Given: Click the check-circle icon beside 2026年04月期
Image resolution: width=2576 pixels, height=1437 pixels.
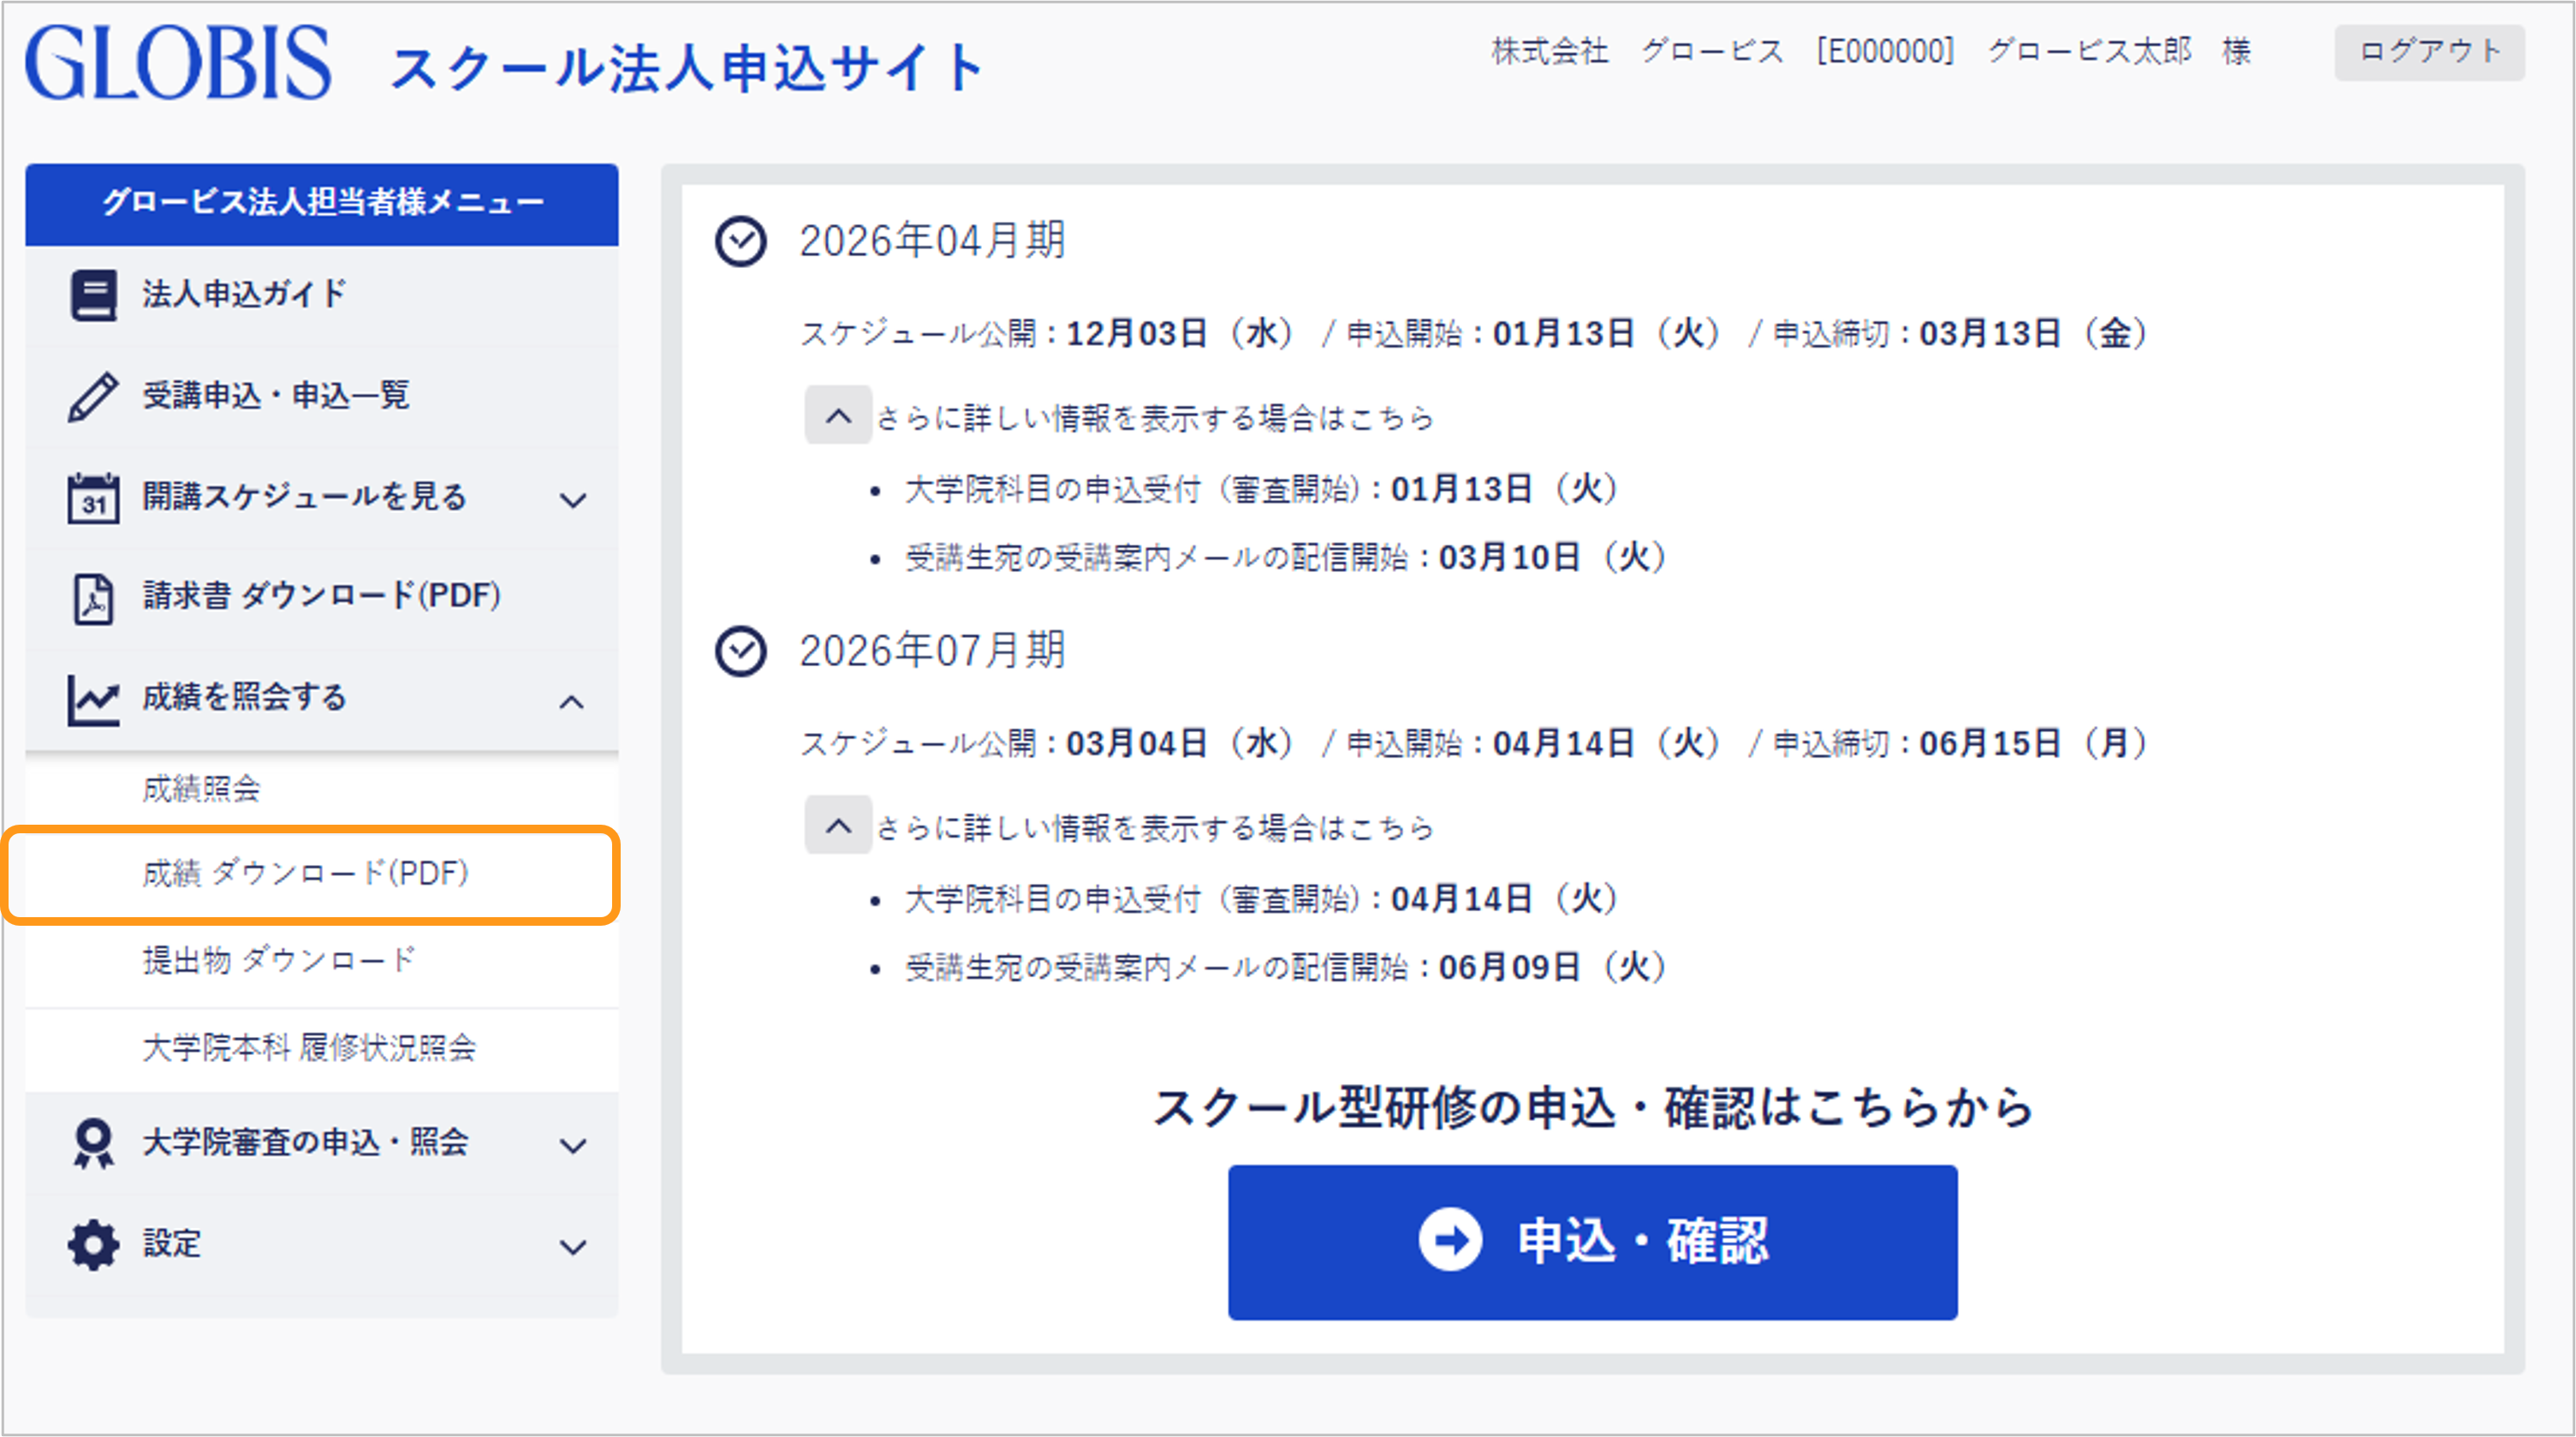Looking at the screenshot, I should pos(741,242).
